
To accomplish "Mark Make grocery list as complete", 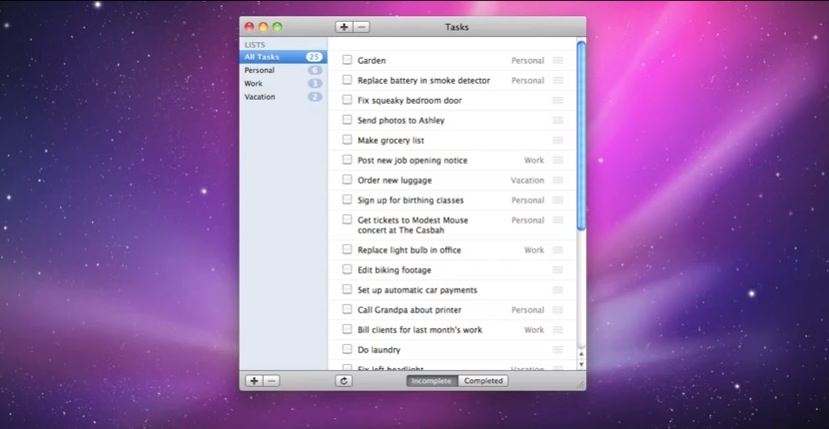I will tap(347, 140).
